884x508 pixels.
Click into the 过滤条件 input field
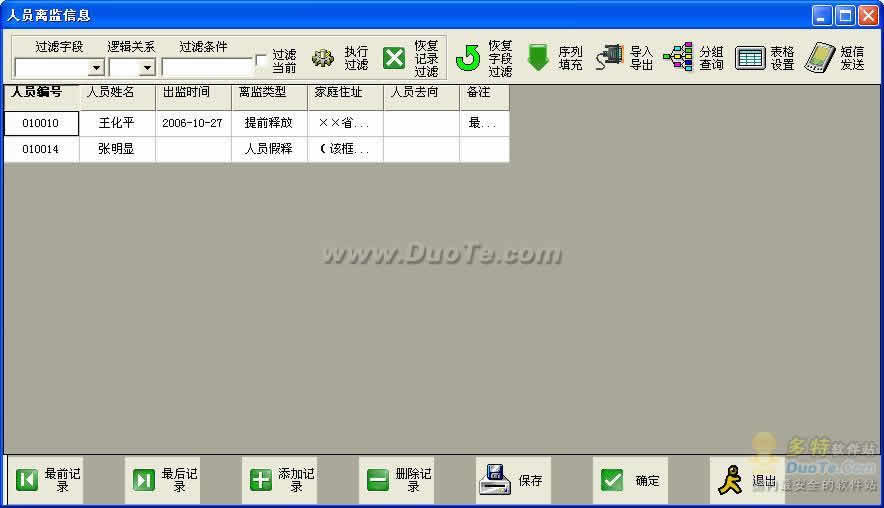(207, 68)
